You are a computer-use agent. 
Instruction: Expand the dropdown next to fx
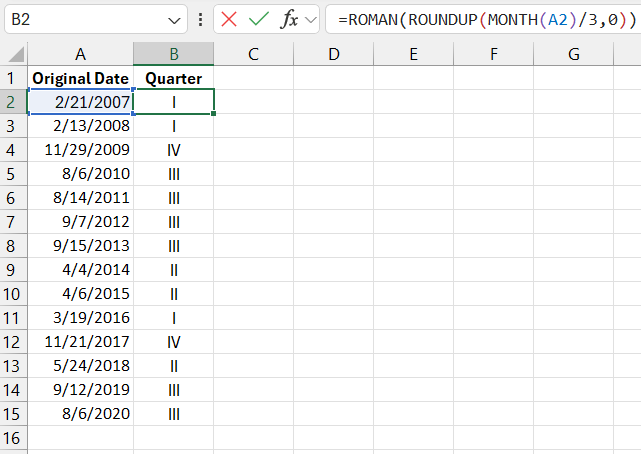(x=311, y=19)
